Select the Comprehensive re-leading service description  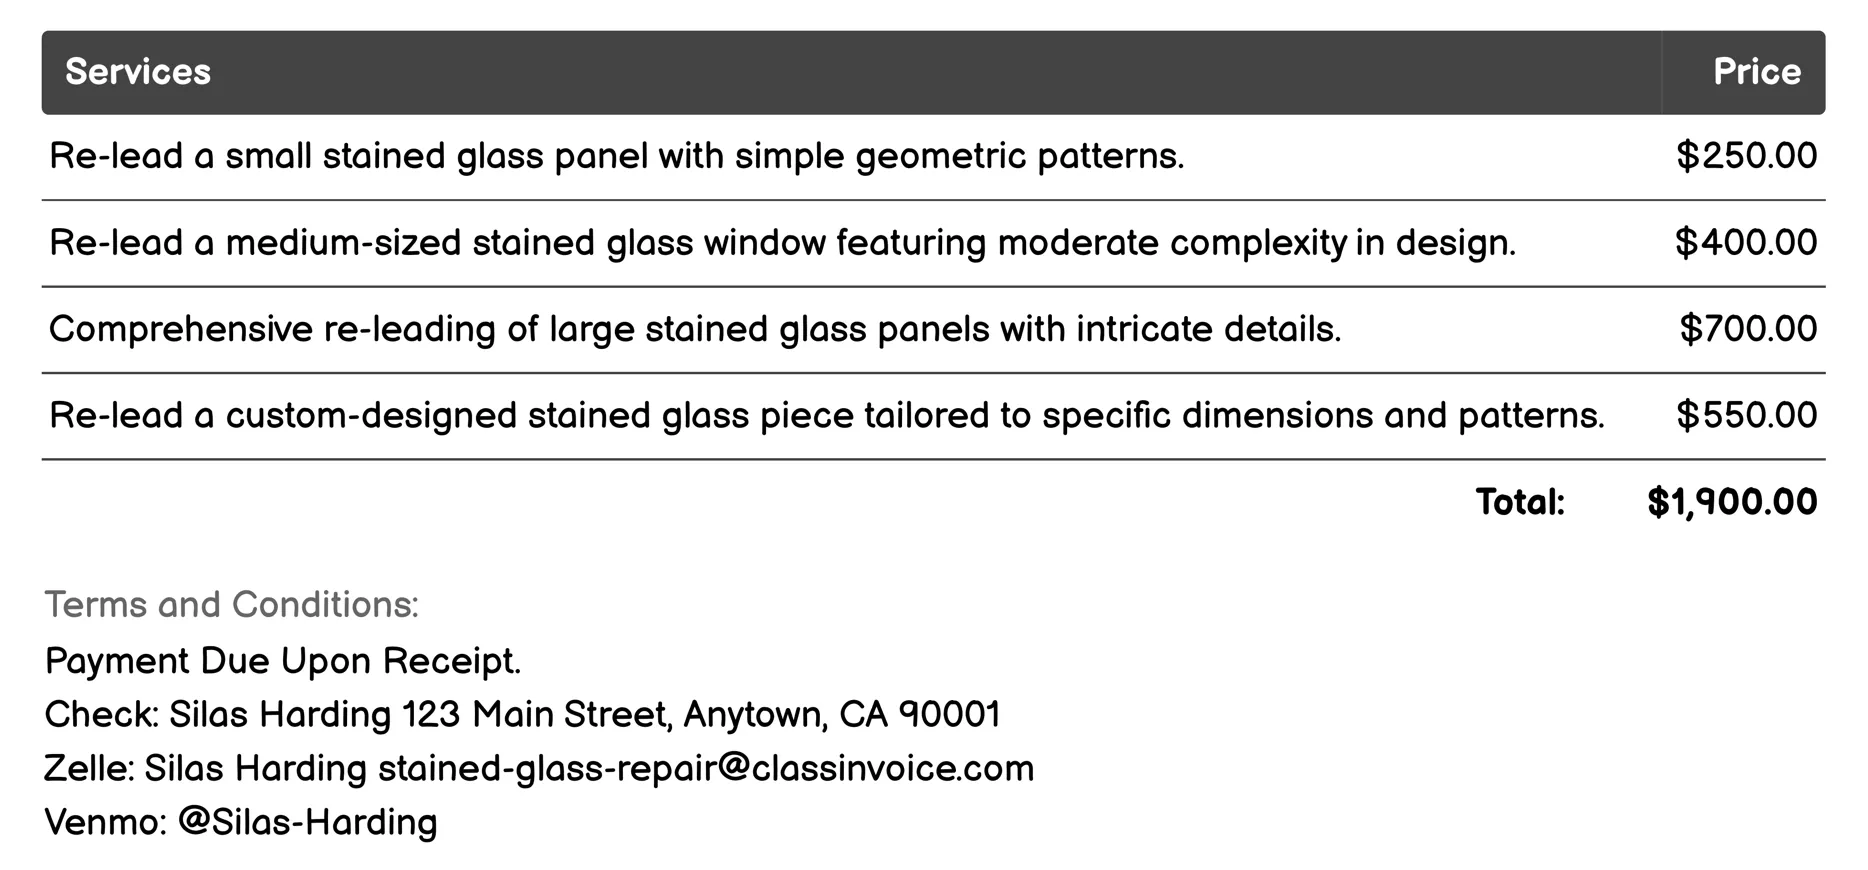point(695,329)
